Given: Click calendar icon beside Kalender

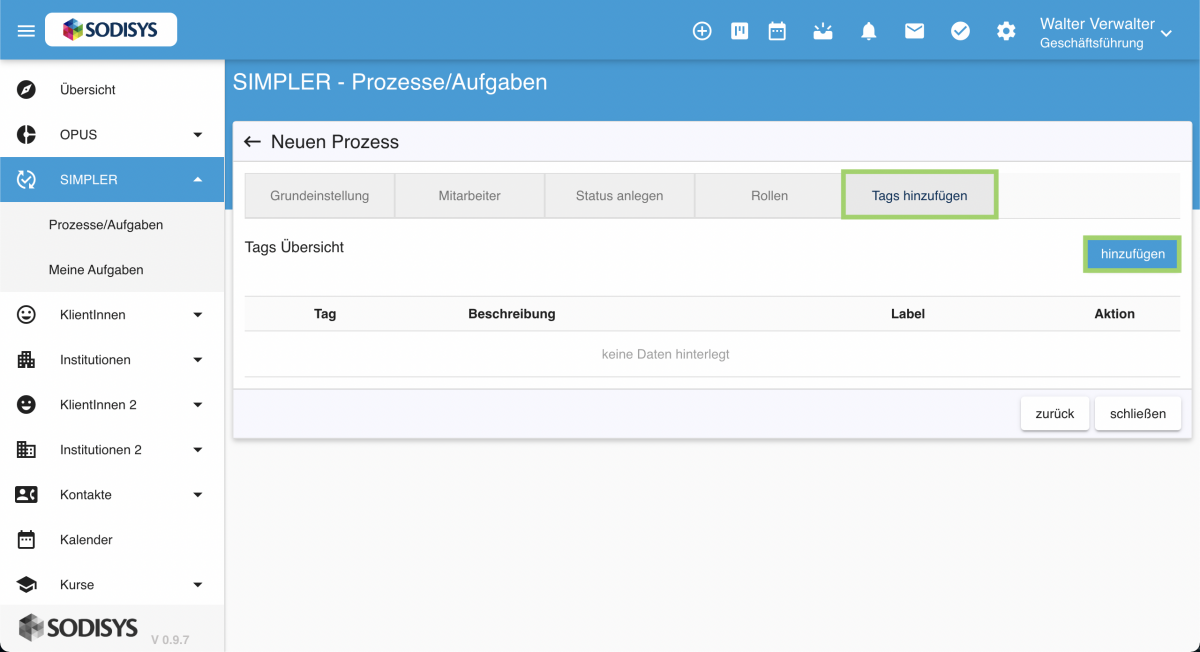Looking at the screenshot, I should [27, 540].
